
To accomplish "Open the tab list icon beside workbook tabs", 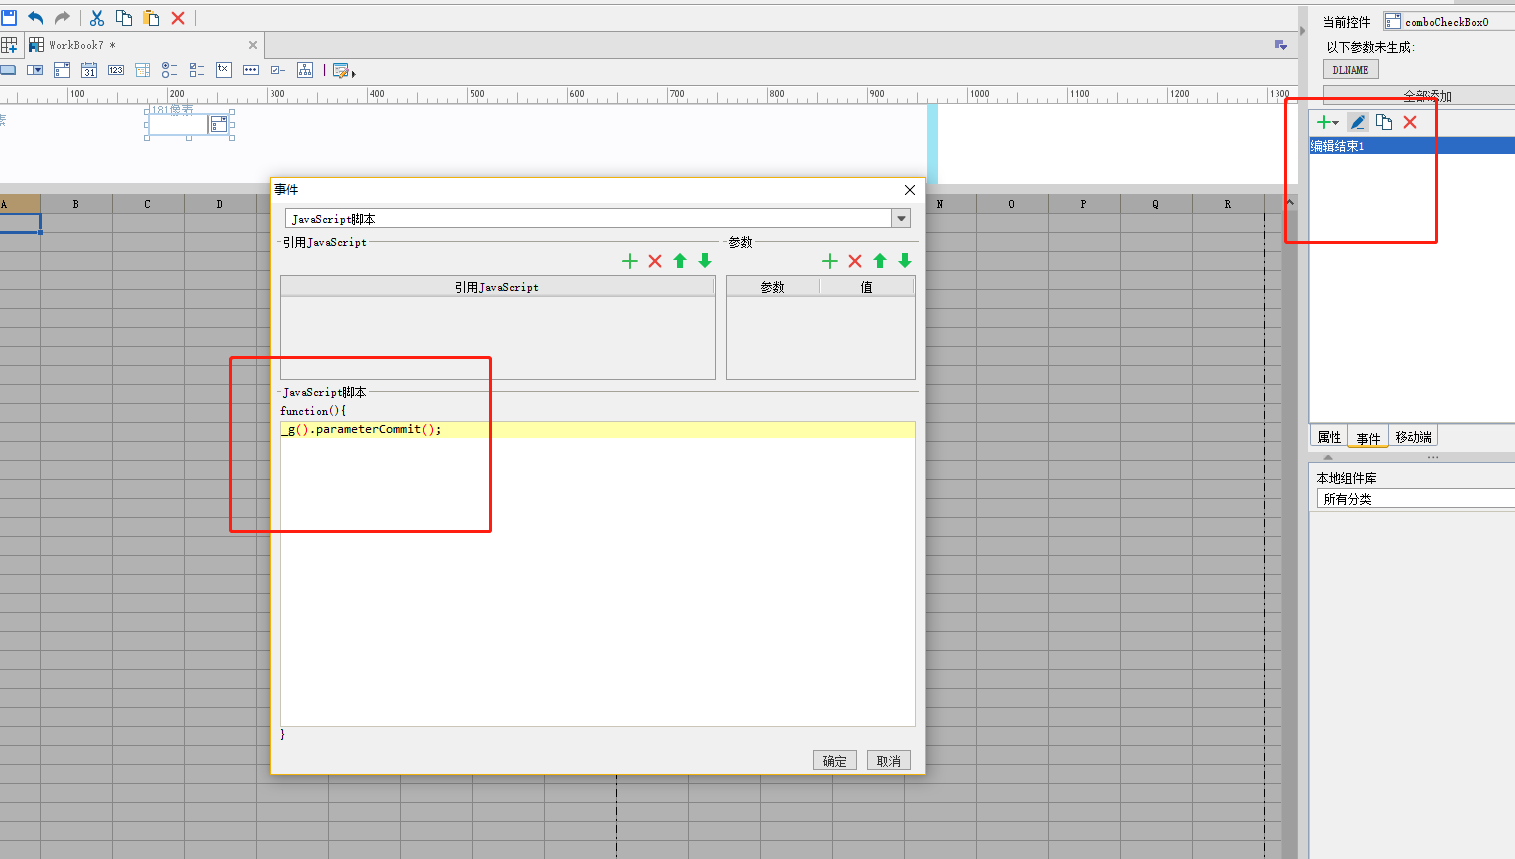I will coord(1281,45).
